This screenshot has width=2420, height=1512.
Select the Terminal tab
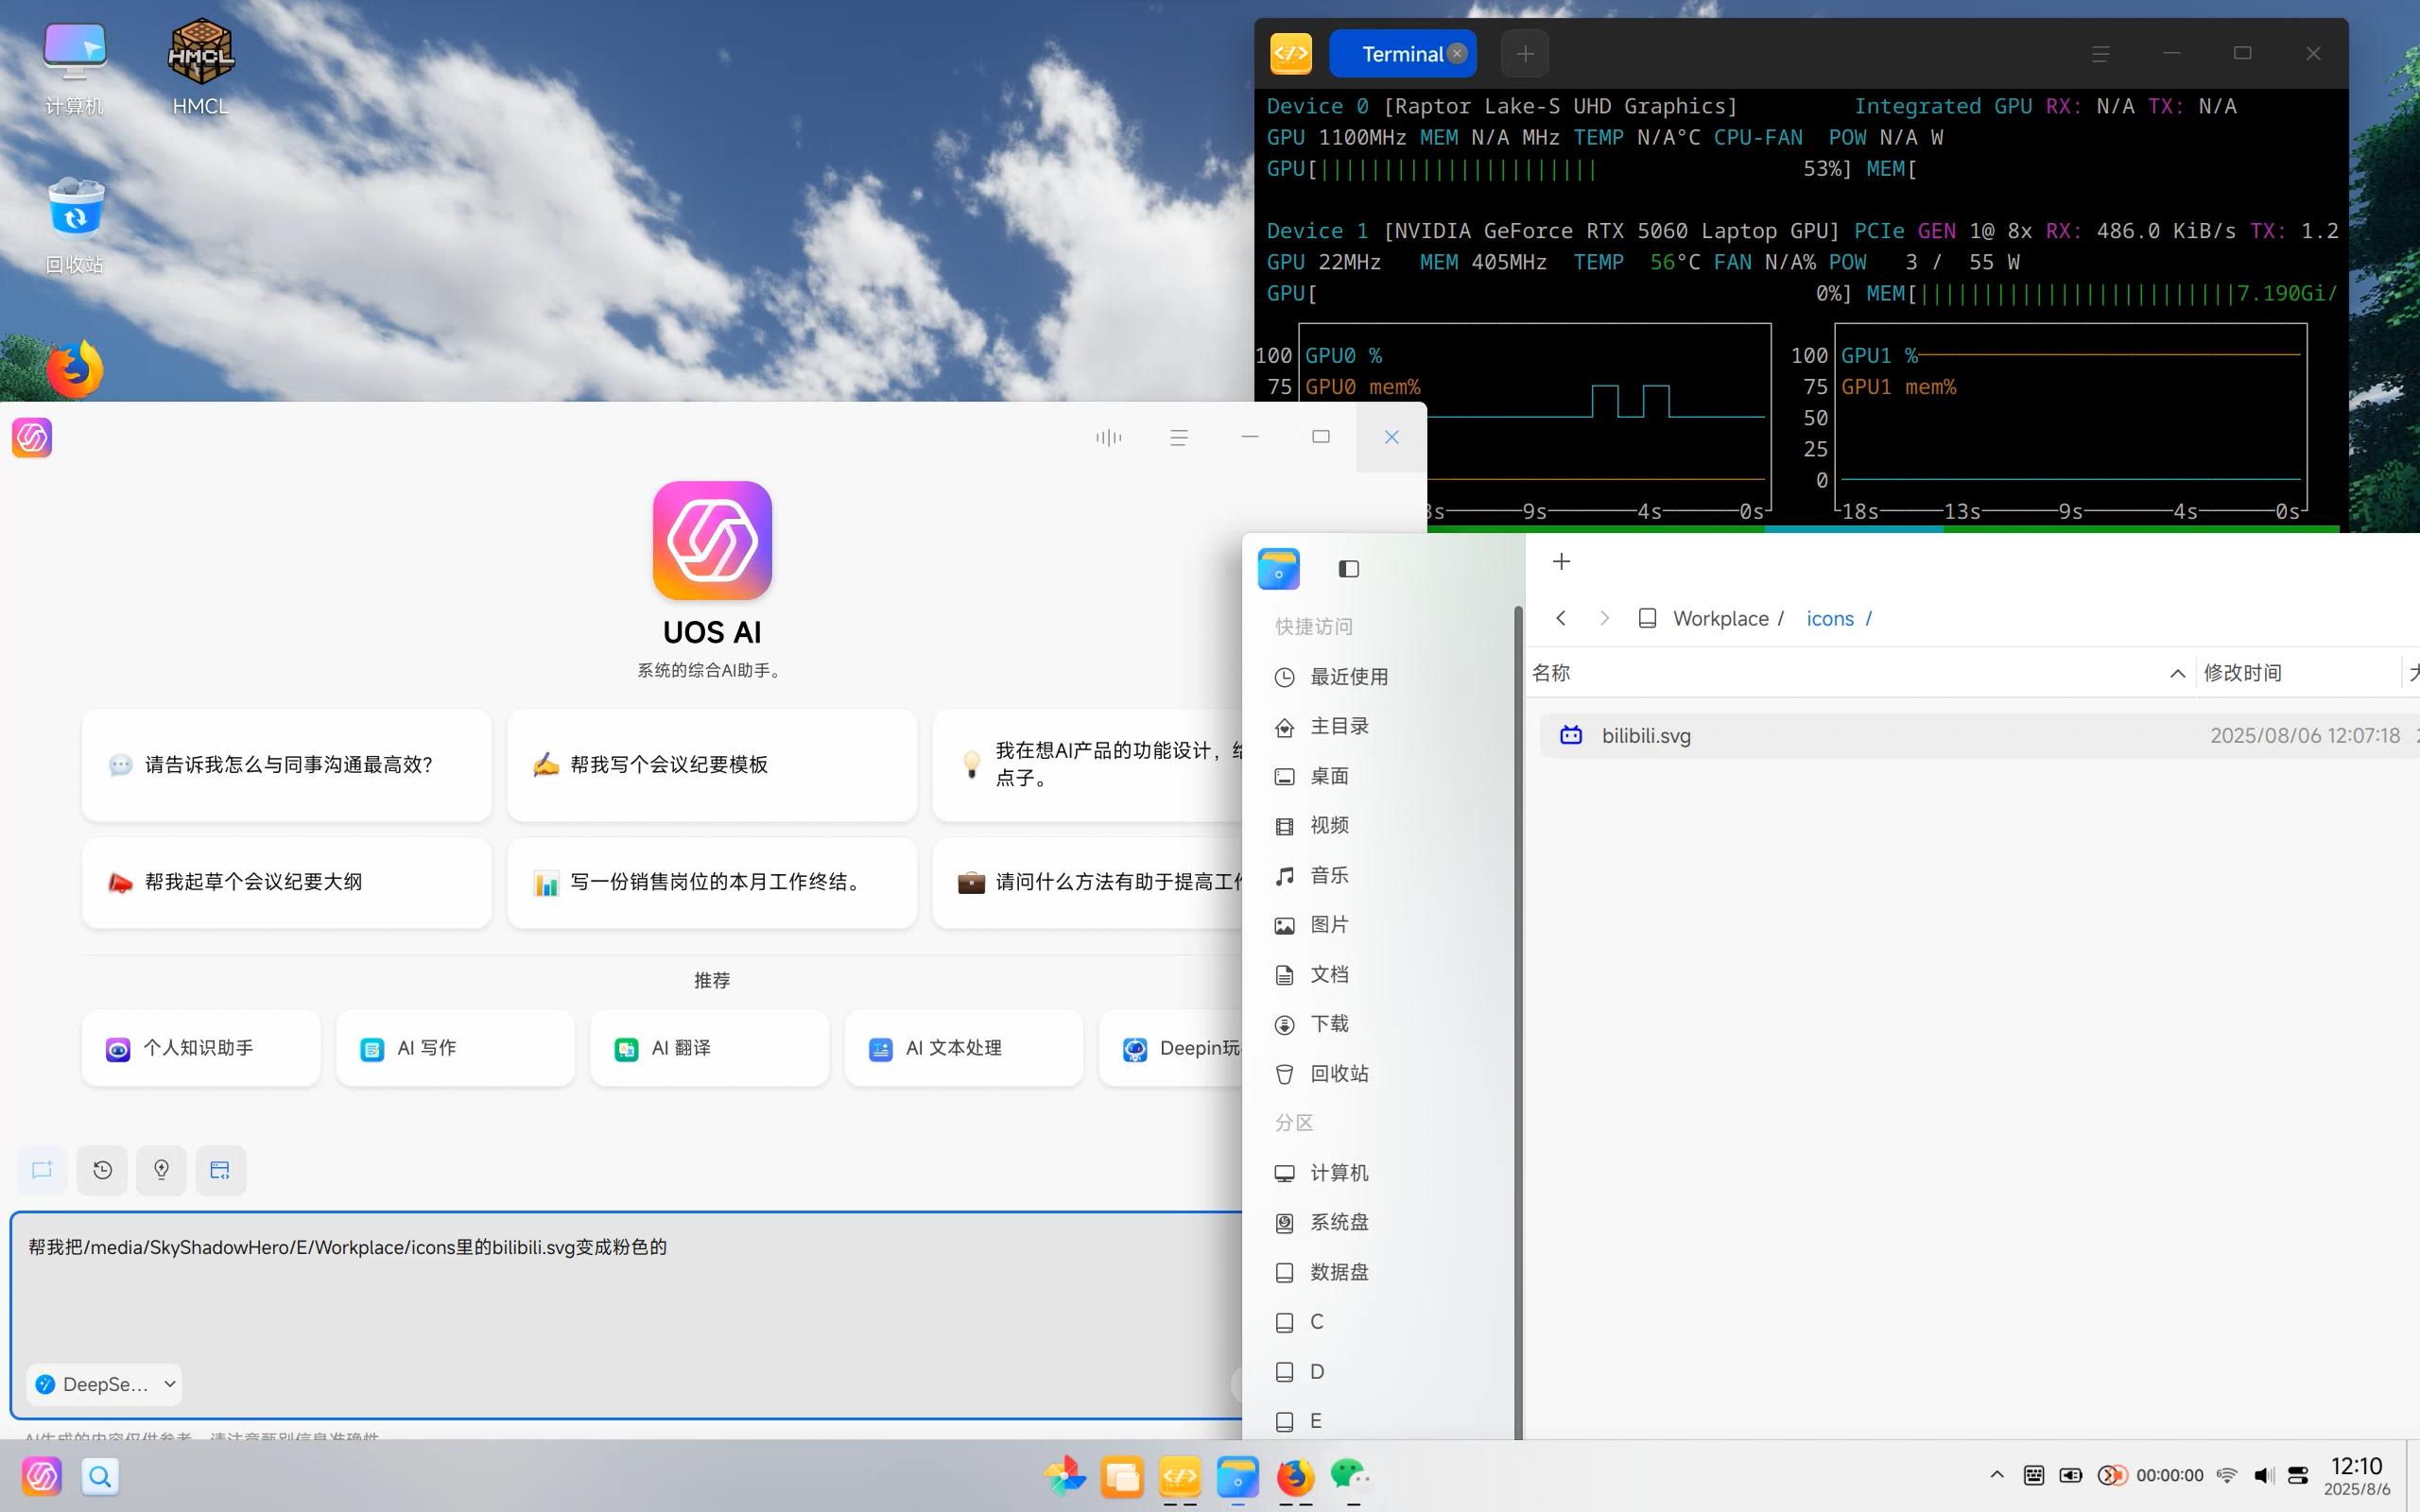point(1401,54)
